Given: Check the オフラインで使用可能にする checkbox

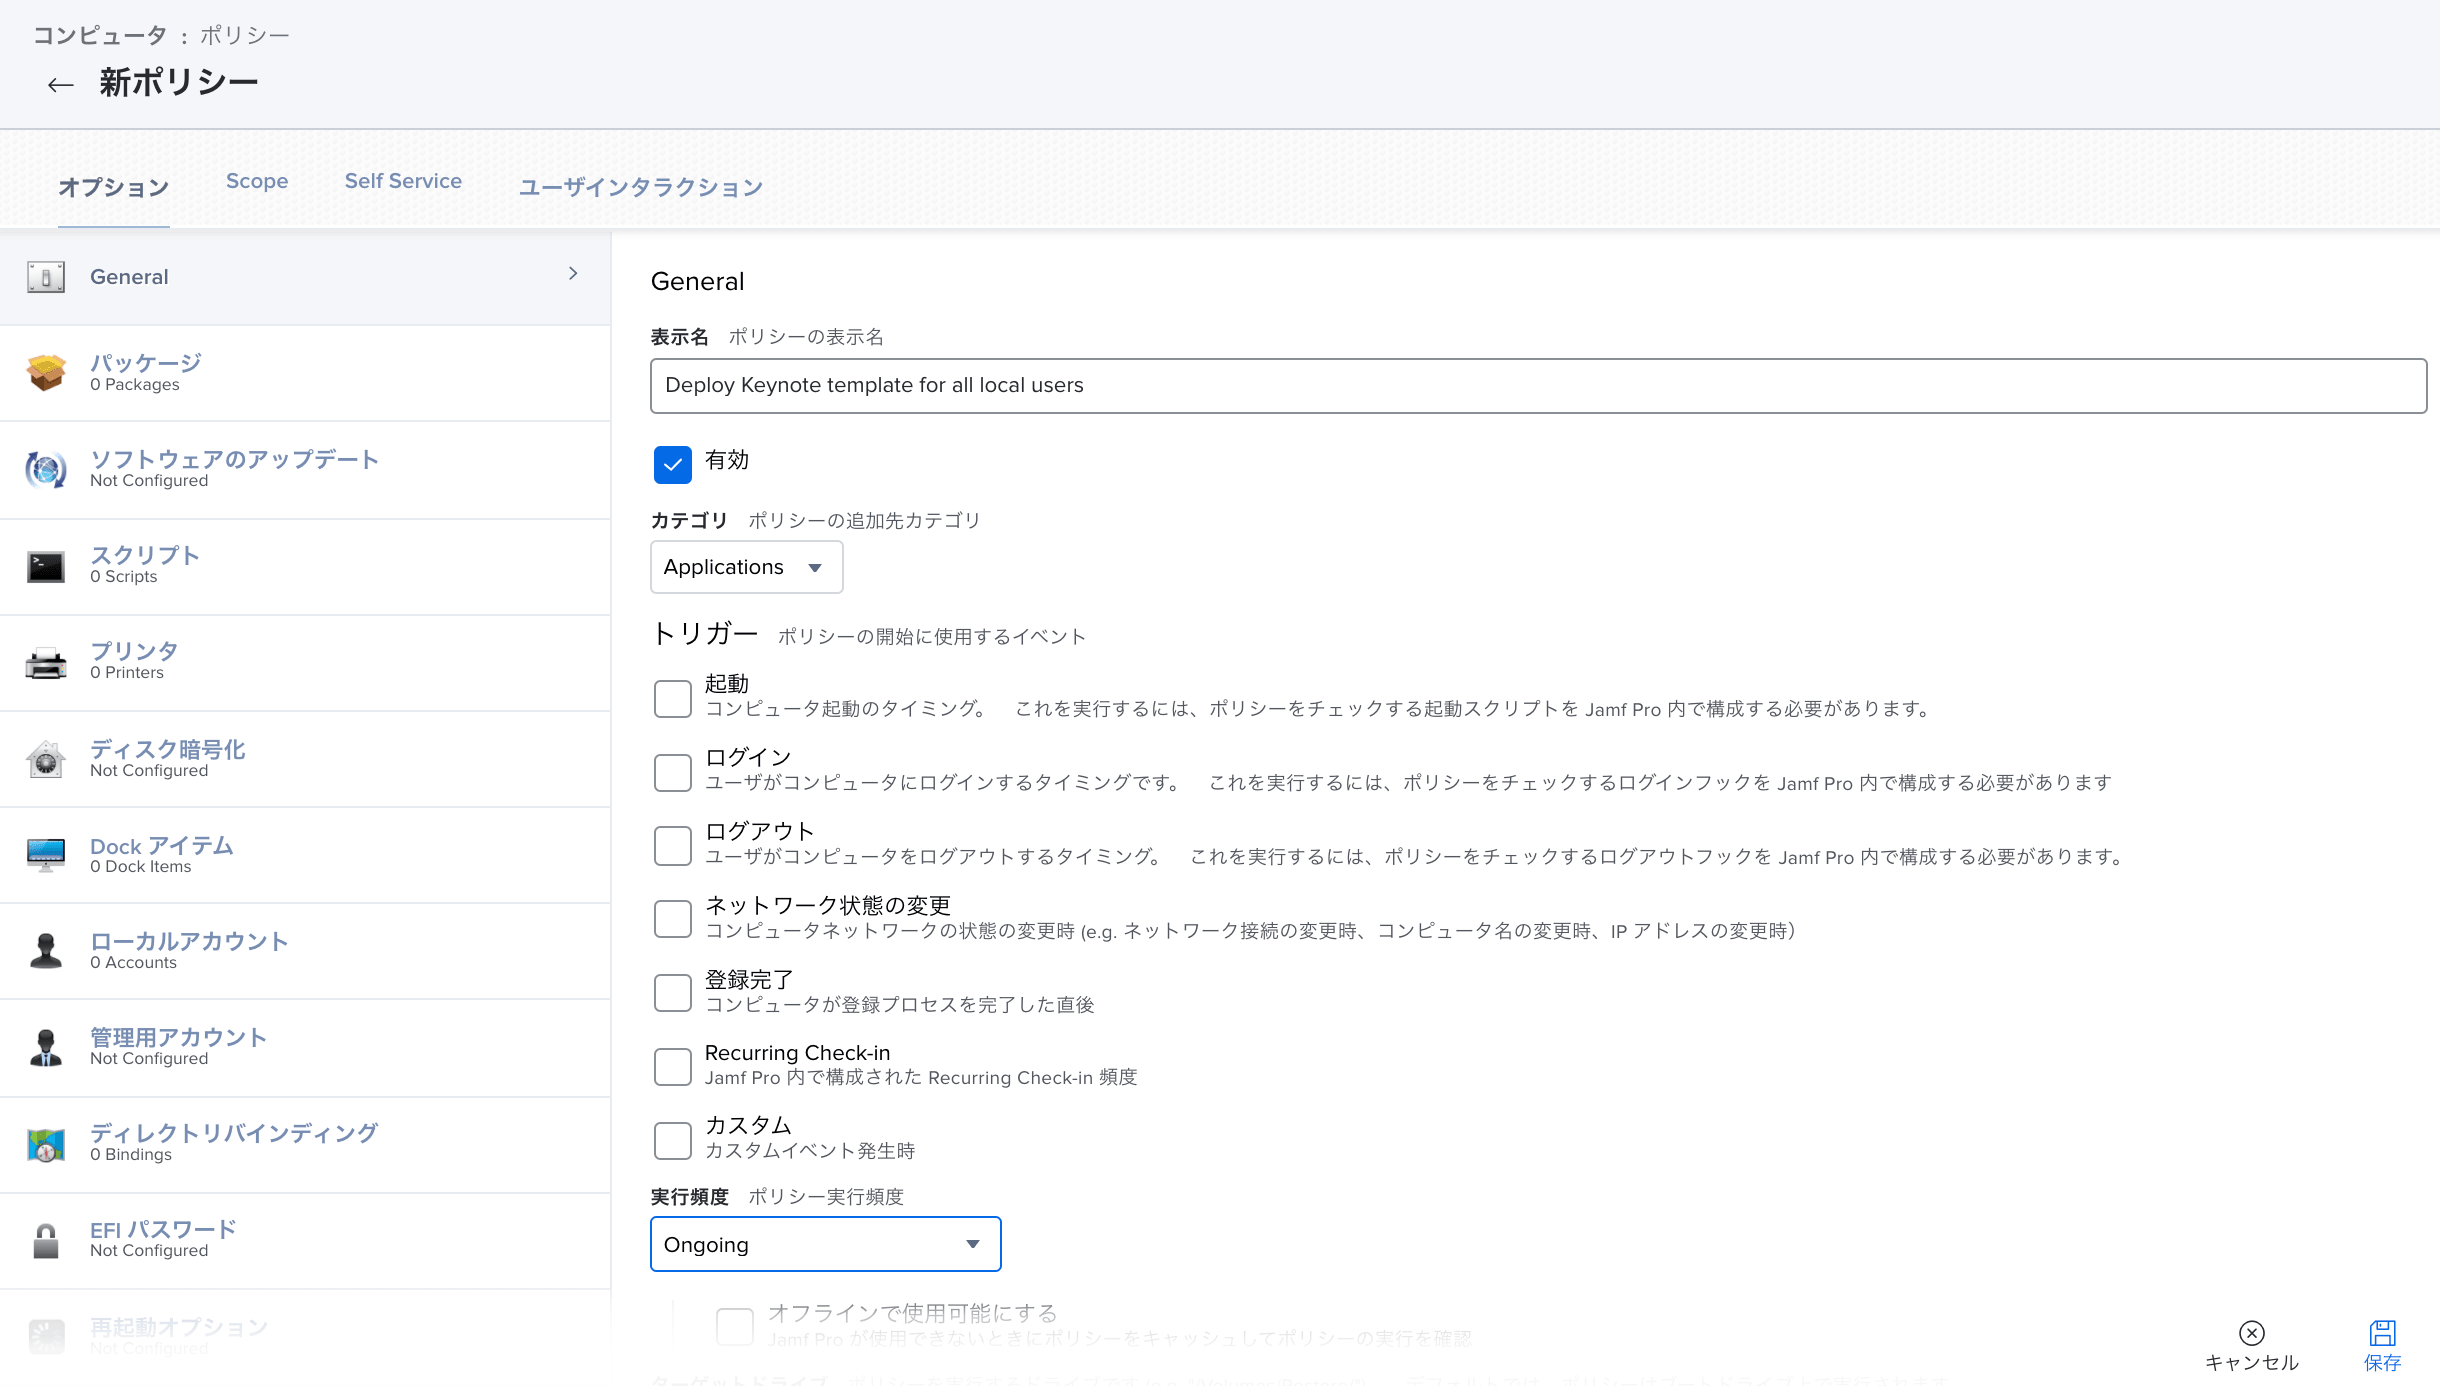Looking at the screenshot, I should pos(735,1327).
